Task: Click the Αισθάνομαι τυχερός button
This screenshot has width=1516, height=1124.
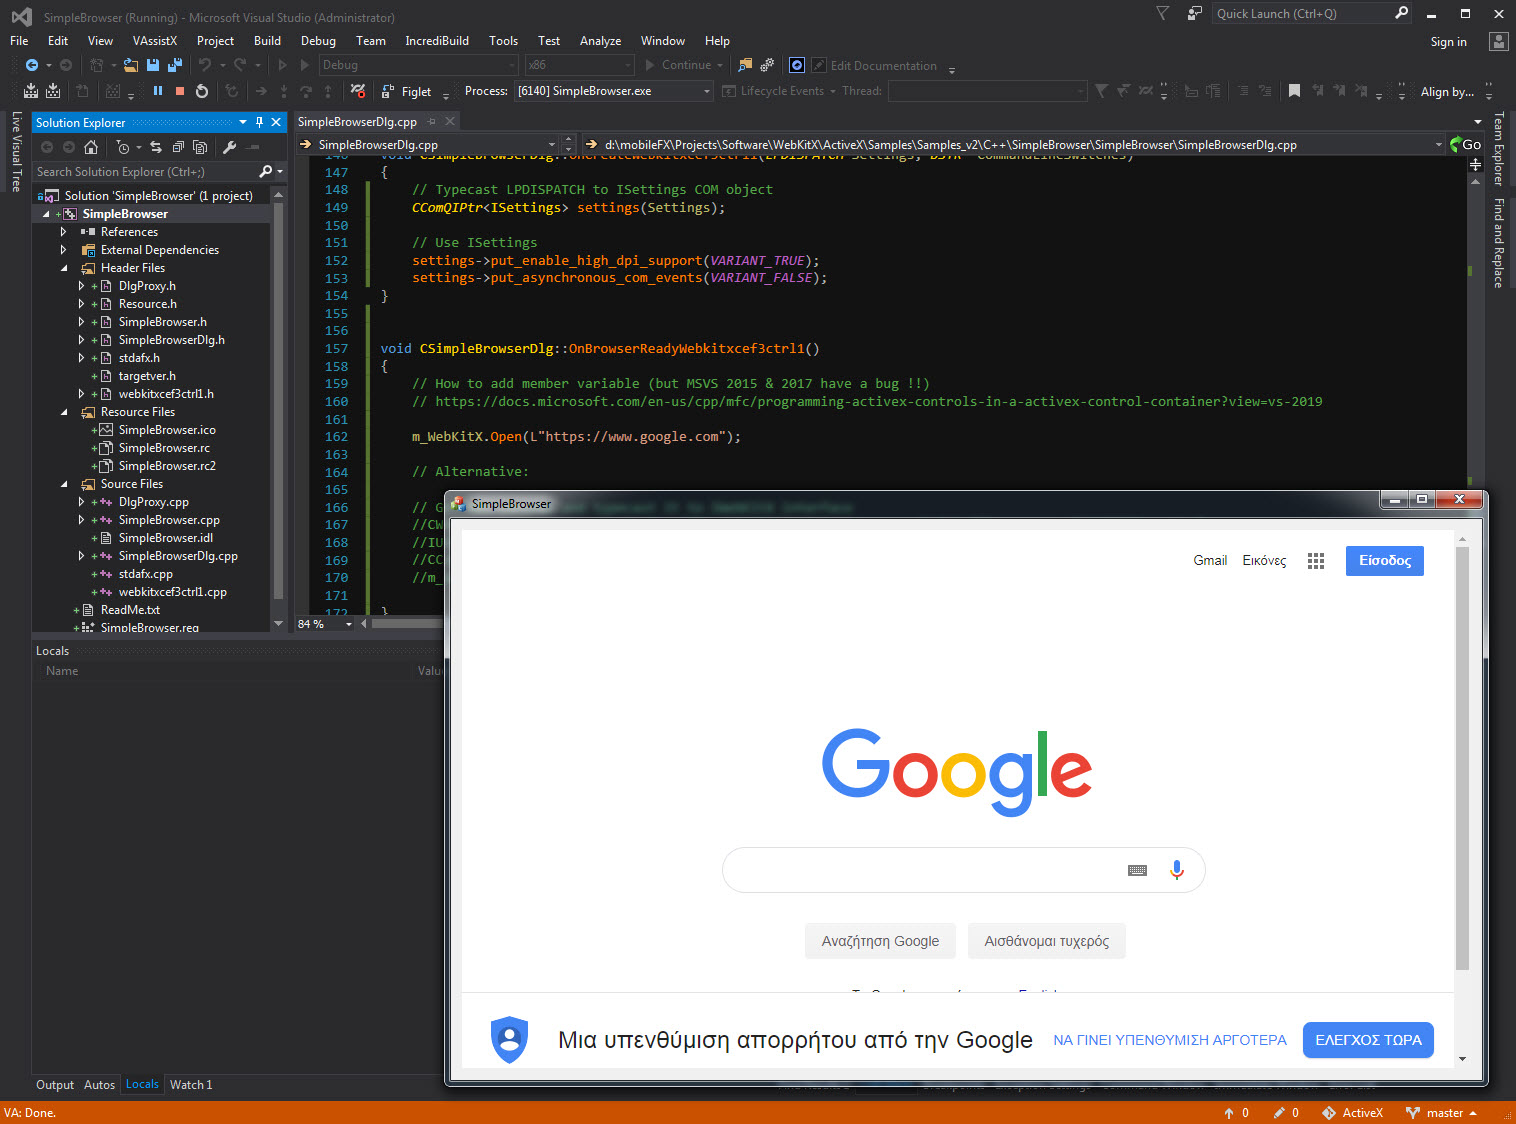Action: coord(1047,941)
